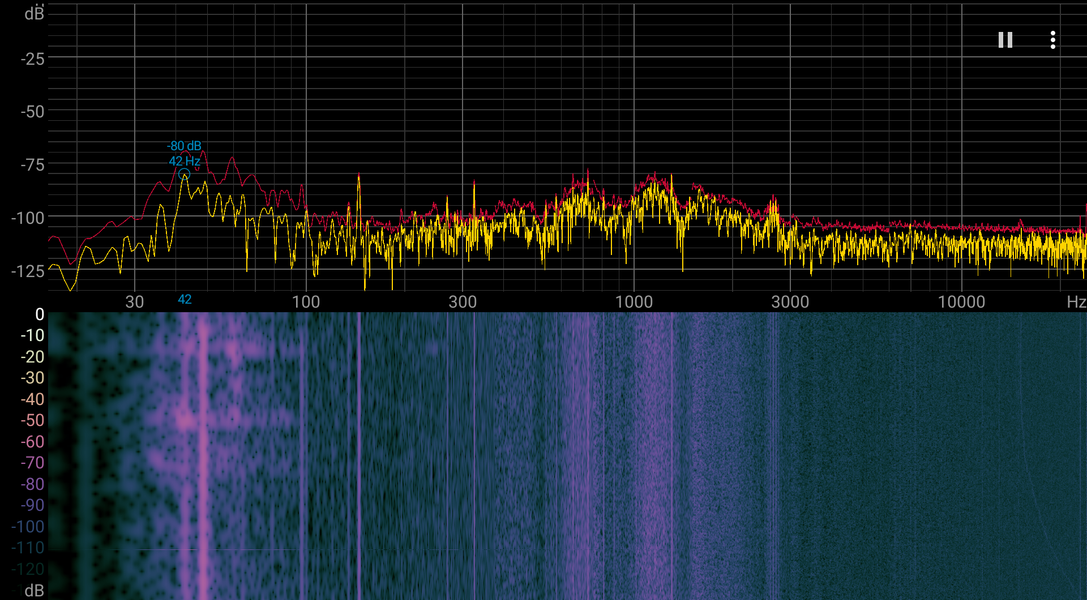
Task: Click the '-125' dB spectrum axis label
Action: pyautogui.click(x=28, y=271)
